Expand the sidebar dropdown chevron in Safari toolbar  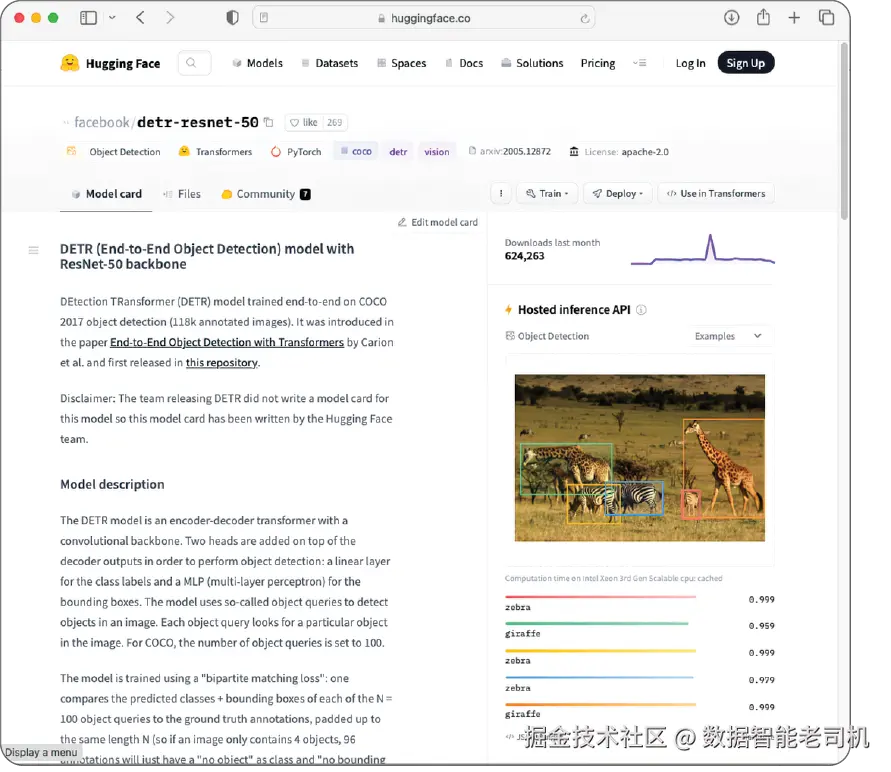(x=112, y=18)
